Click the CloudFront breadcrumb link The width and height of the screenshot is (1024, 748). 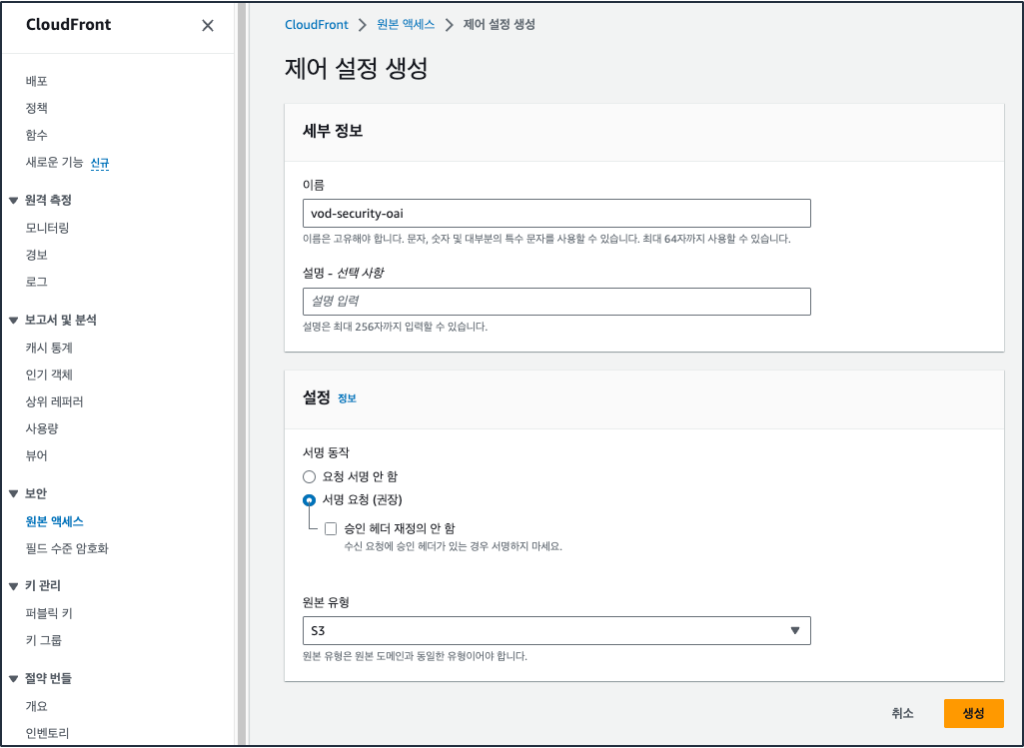coord(317,25)
